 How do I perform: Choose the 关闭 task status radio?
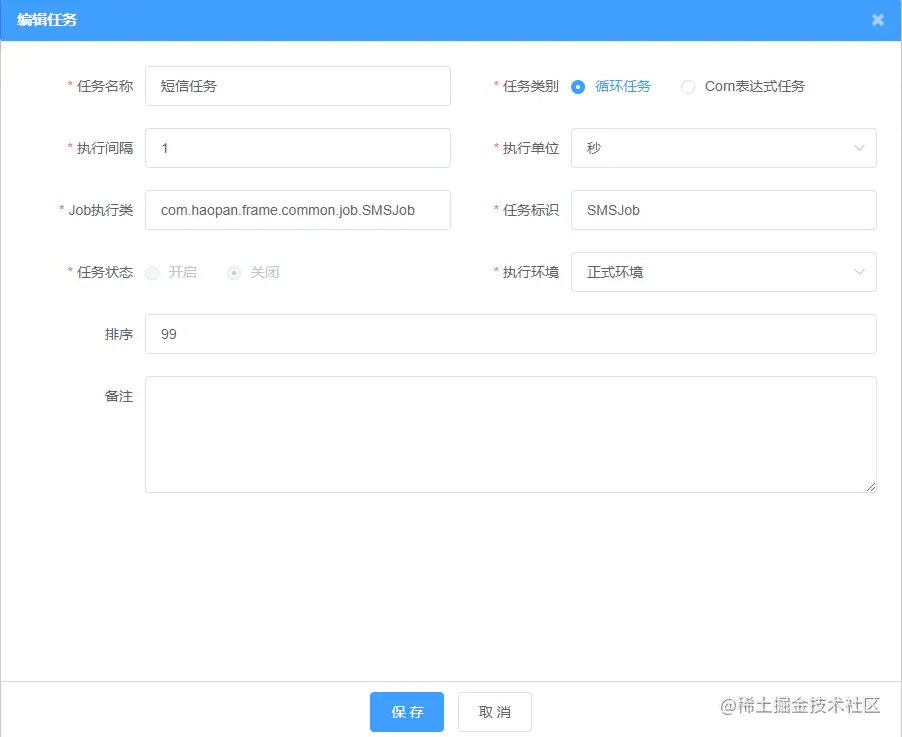tap(234, 273)
